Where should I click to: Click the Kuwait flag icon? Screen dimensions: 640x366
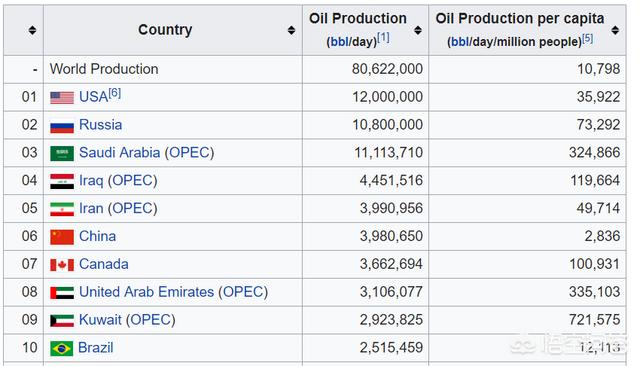tap(62, 320)
